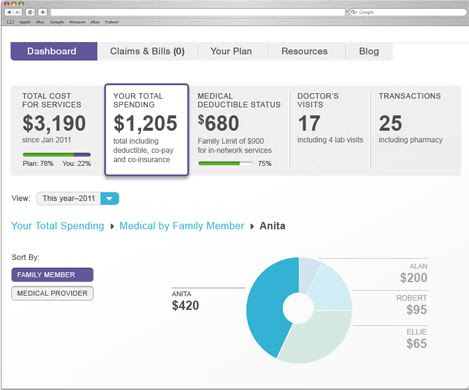Click the 'Plan: 78%' label

coord(38,164)
